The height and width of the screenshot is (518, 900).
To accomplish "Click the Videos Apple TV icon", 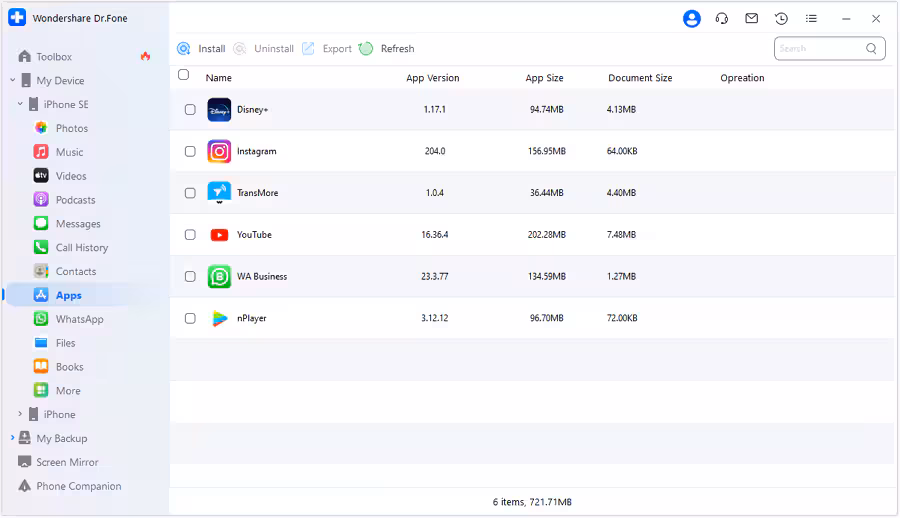I will click(41, 176).
